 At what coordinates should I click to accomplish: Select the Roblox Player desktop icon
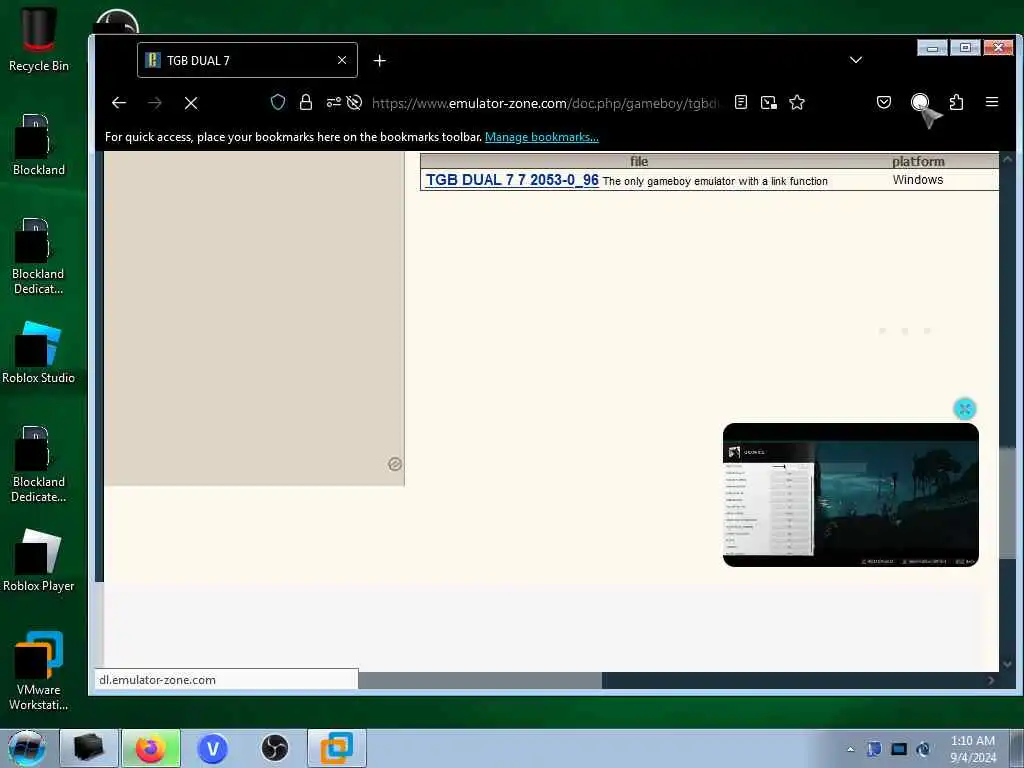coord(38,560)
